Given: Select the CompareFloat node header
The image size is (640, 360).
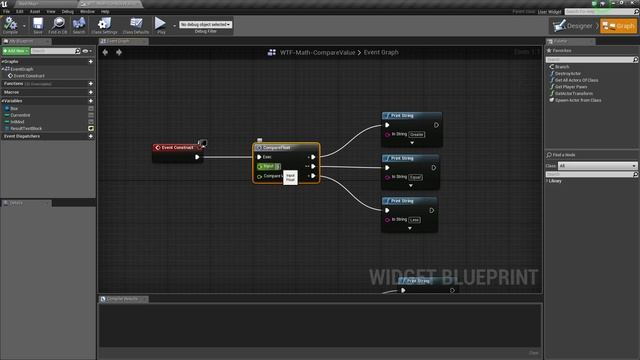Looking at the screenshot, I should 286,147.
